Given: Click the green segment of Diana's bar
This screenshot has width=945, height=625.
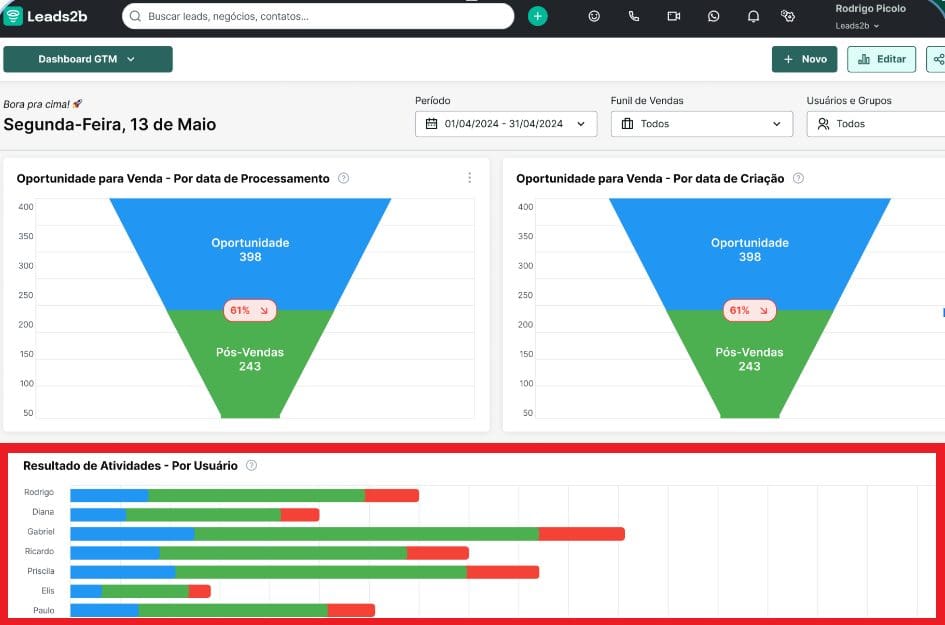Looking at the screenshot, I should [203, 515].
